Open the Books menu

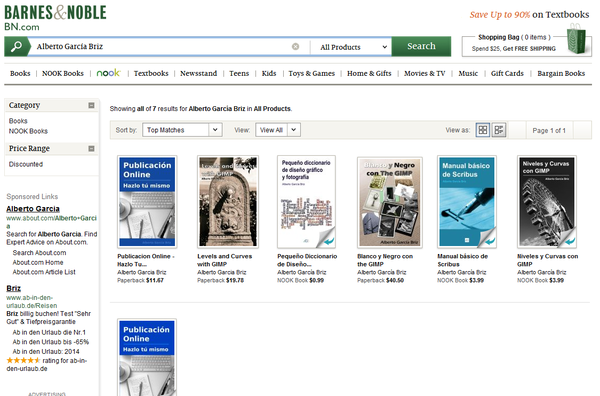point(20,73)
